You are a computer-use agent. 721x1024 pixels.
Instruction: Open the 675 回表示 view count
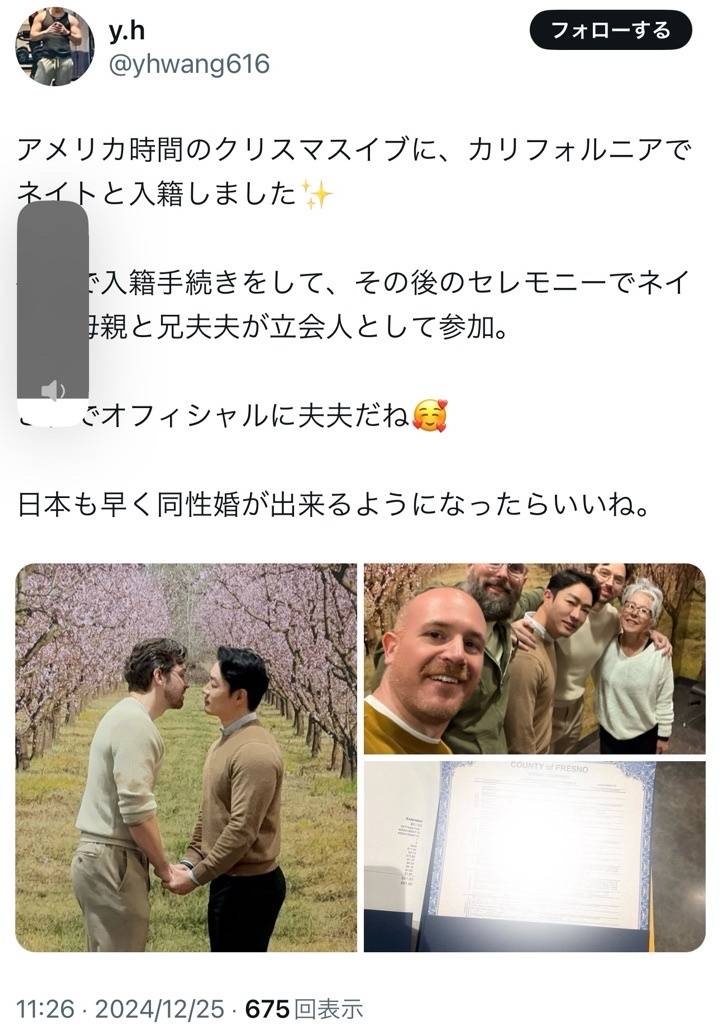pos(304,1008)
